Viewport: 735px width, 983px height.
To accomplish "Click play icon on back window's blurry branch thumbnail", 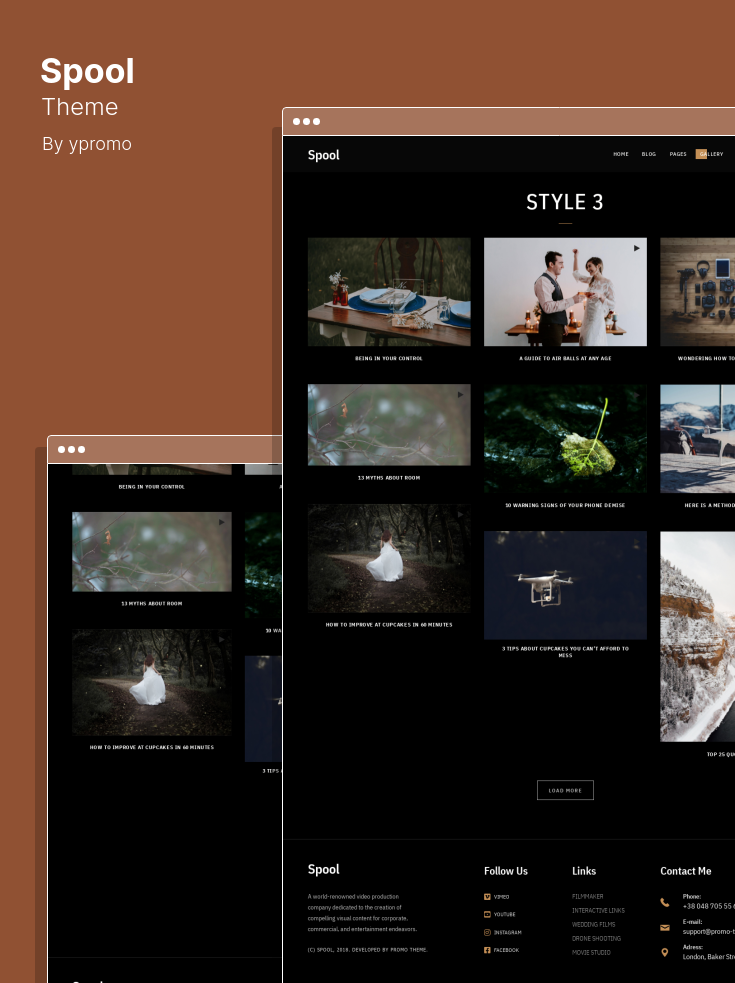I will tap(221, 522).
